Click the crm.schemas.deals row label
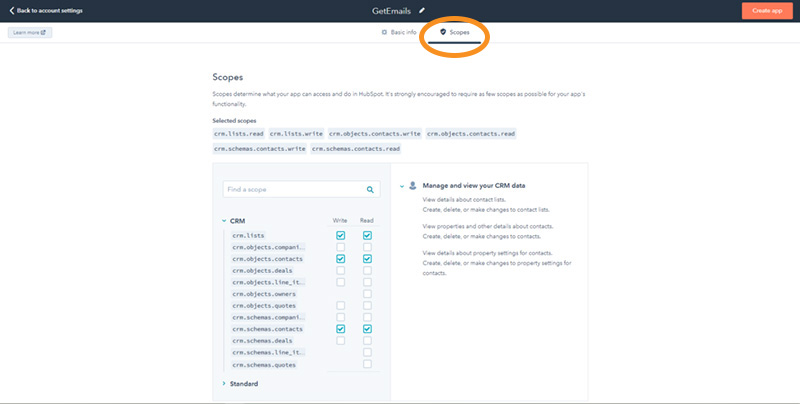 [262, 341]
